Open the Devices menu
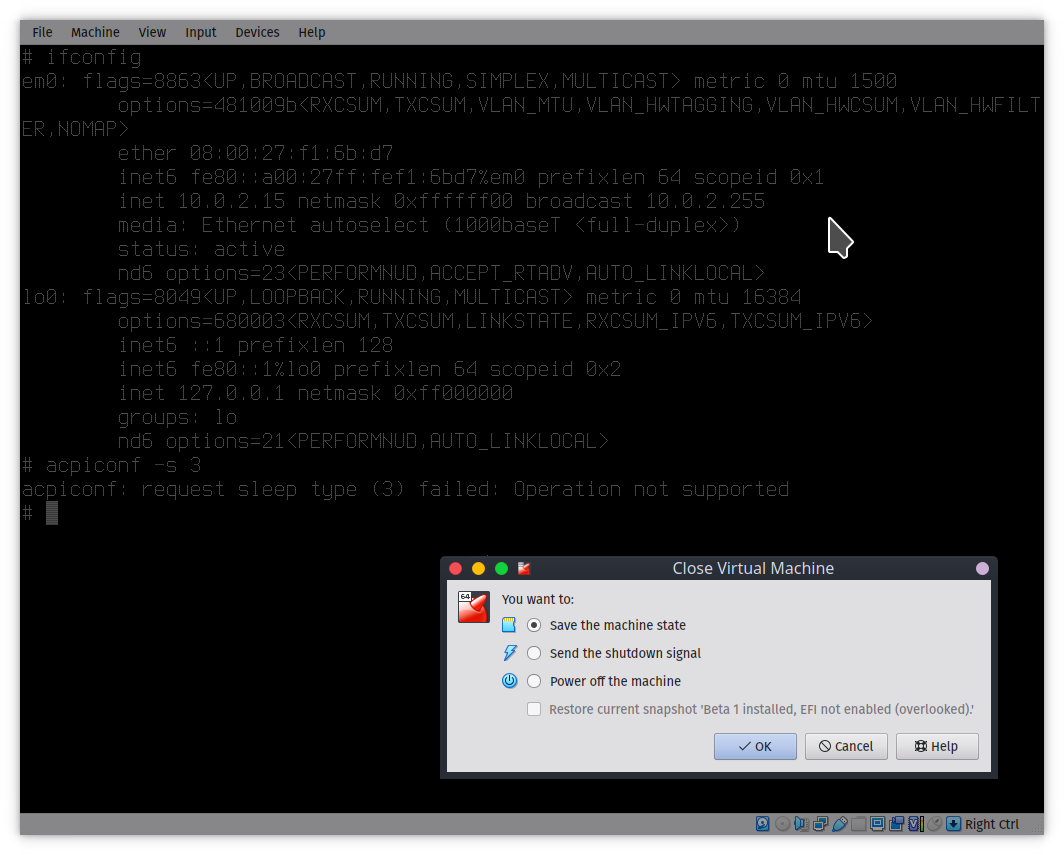 257,32
